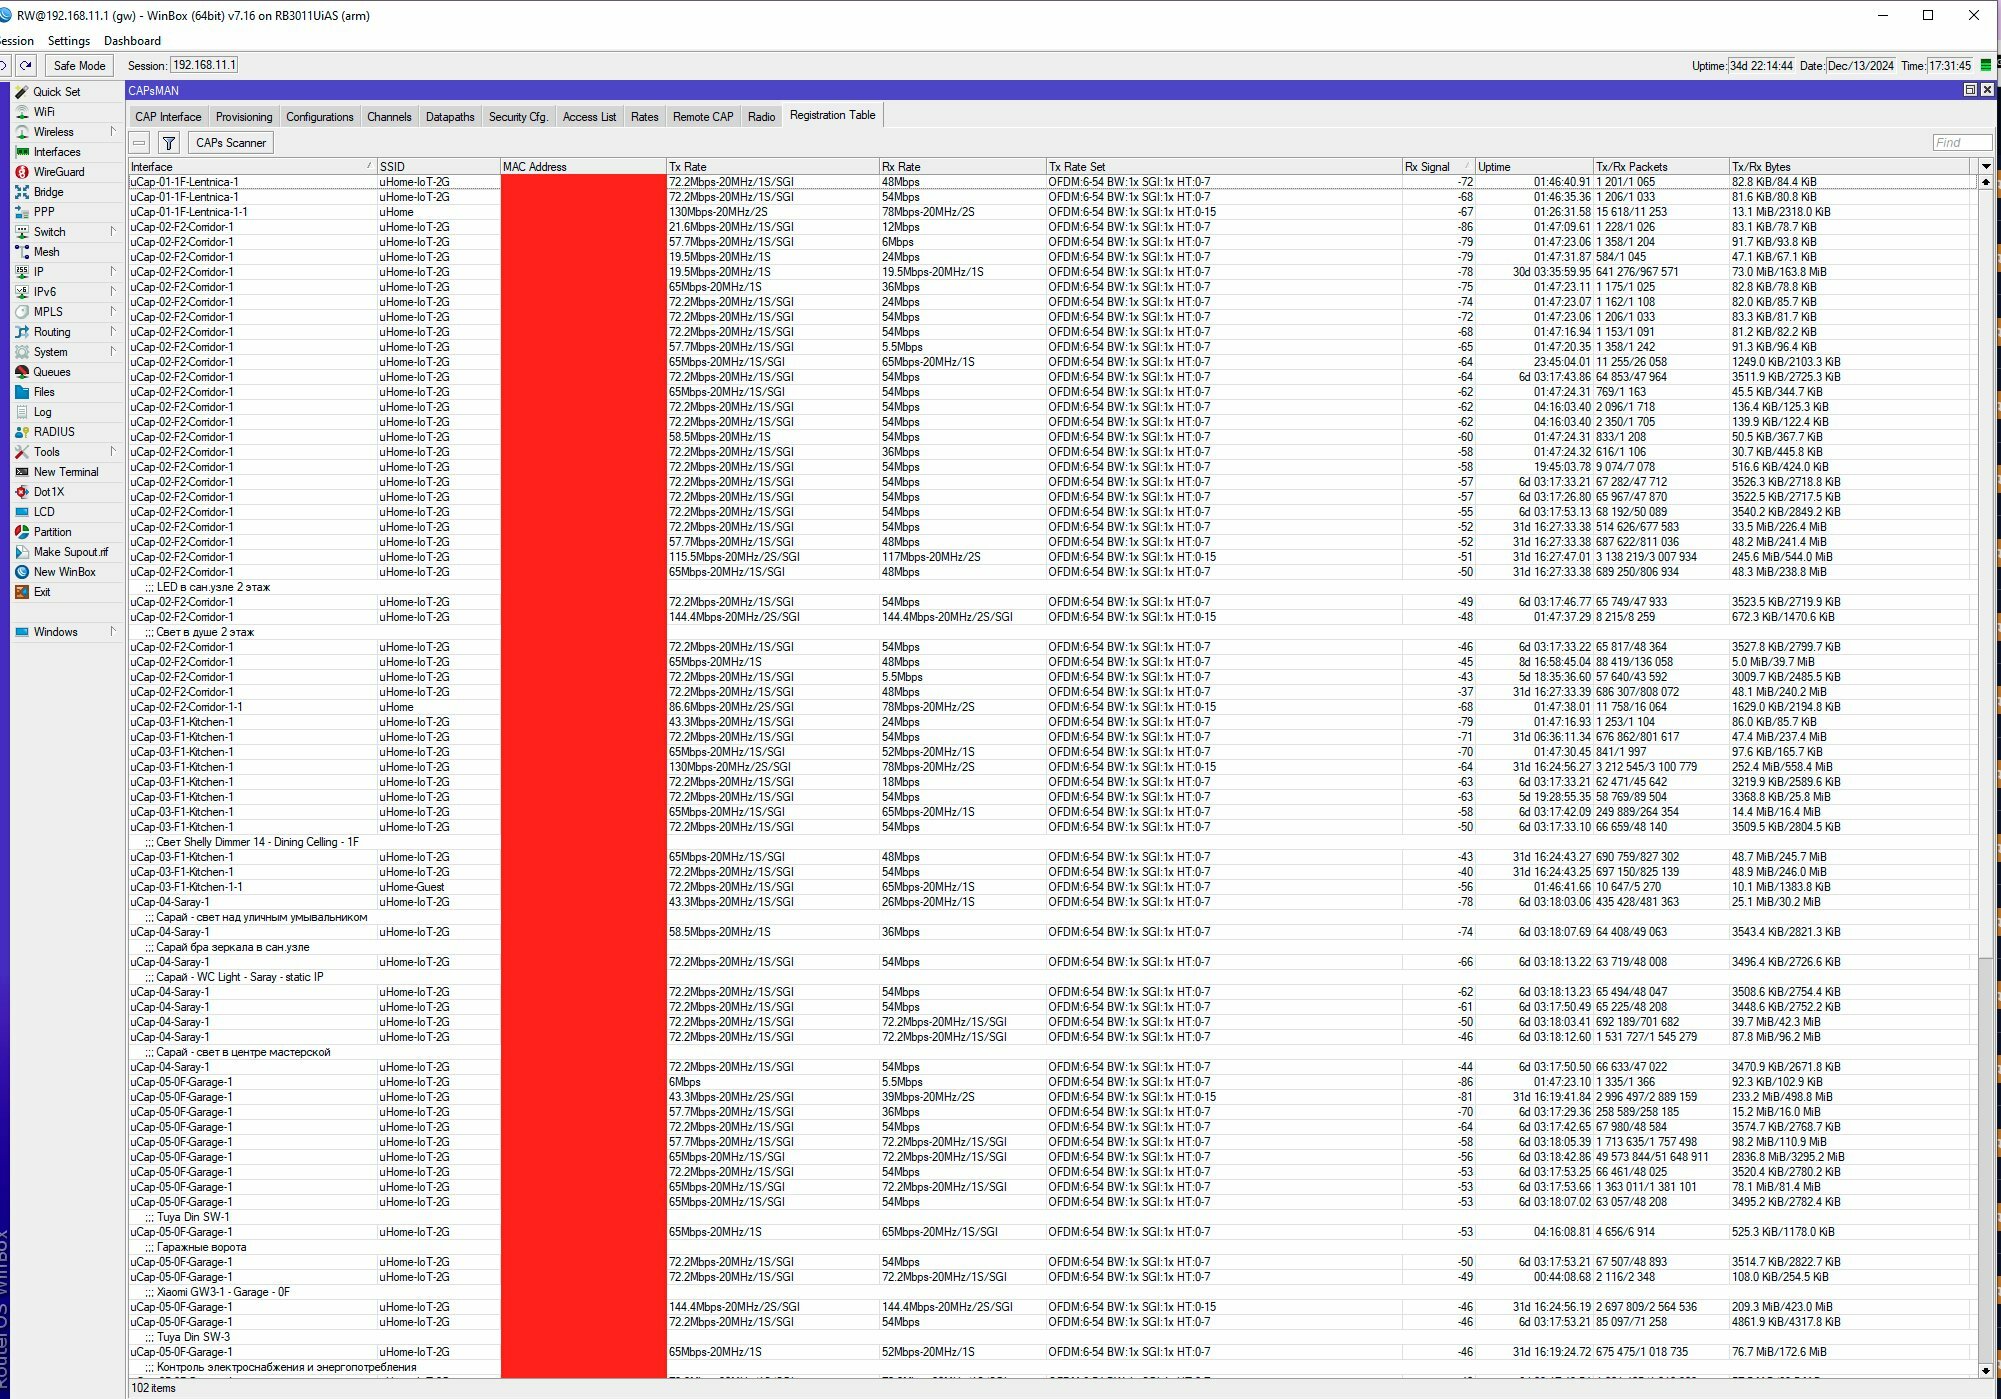This screenshot has height=1399, width=2001.
Task: Expand the Switch submenu
Action: pyautogui.click(x=113, y=231)
